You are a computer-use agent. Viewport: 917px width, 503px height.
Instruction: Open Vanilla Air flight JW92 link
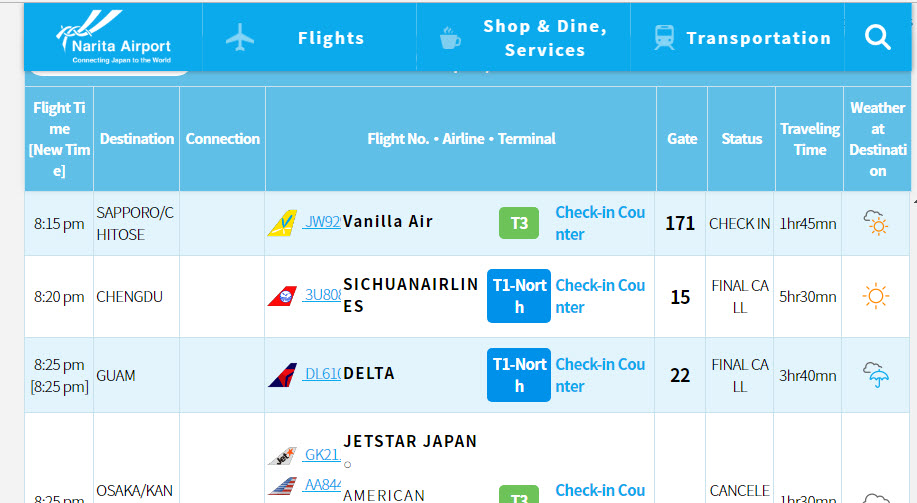coord(322,222)
